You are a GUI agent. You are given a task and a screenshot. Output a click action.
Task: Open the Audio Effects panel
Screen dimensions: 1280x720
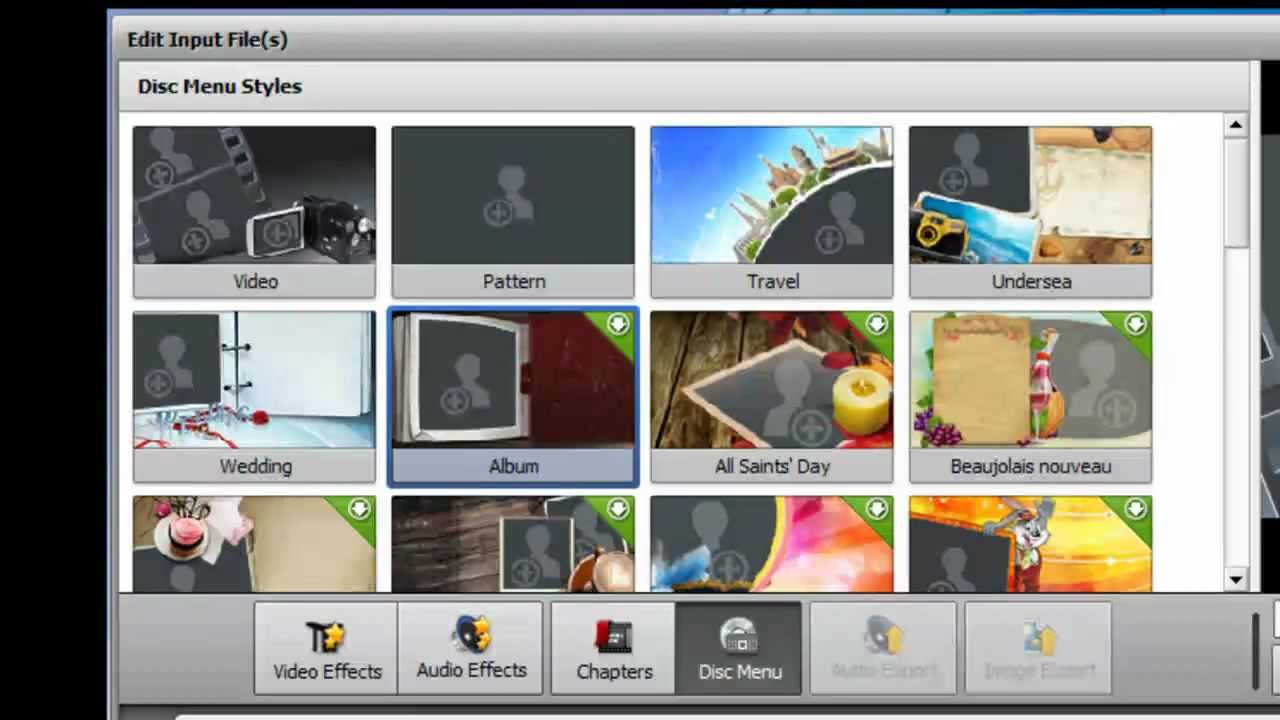click(471, 648)
